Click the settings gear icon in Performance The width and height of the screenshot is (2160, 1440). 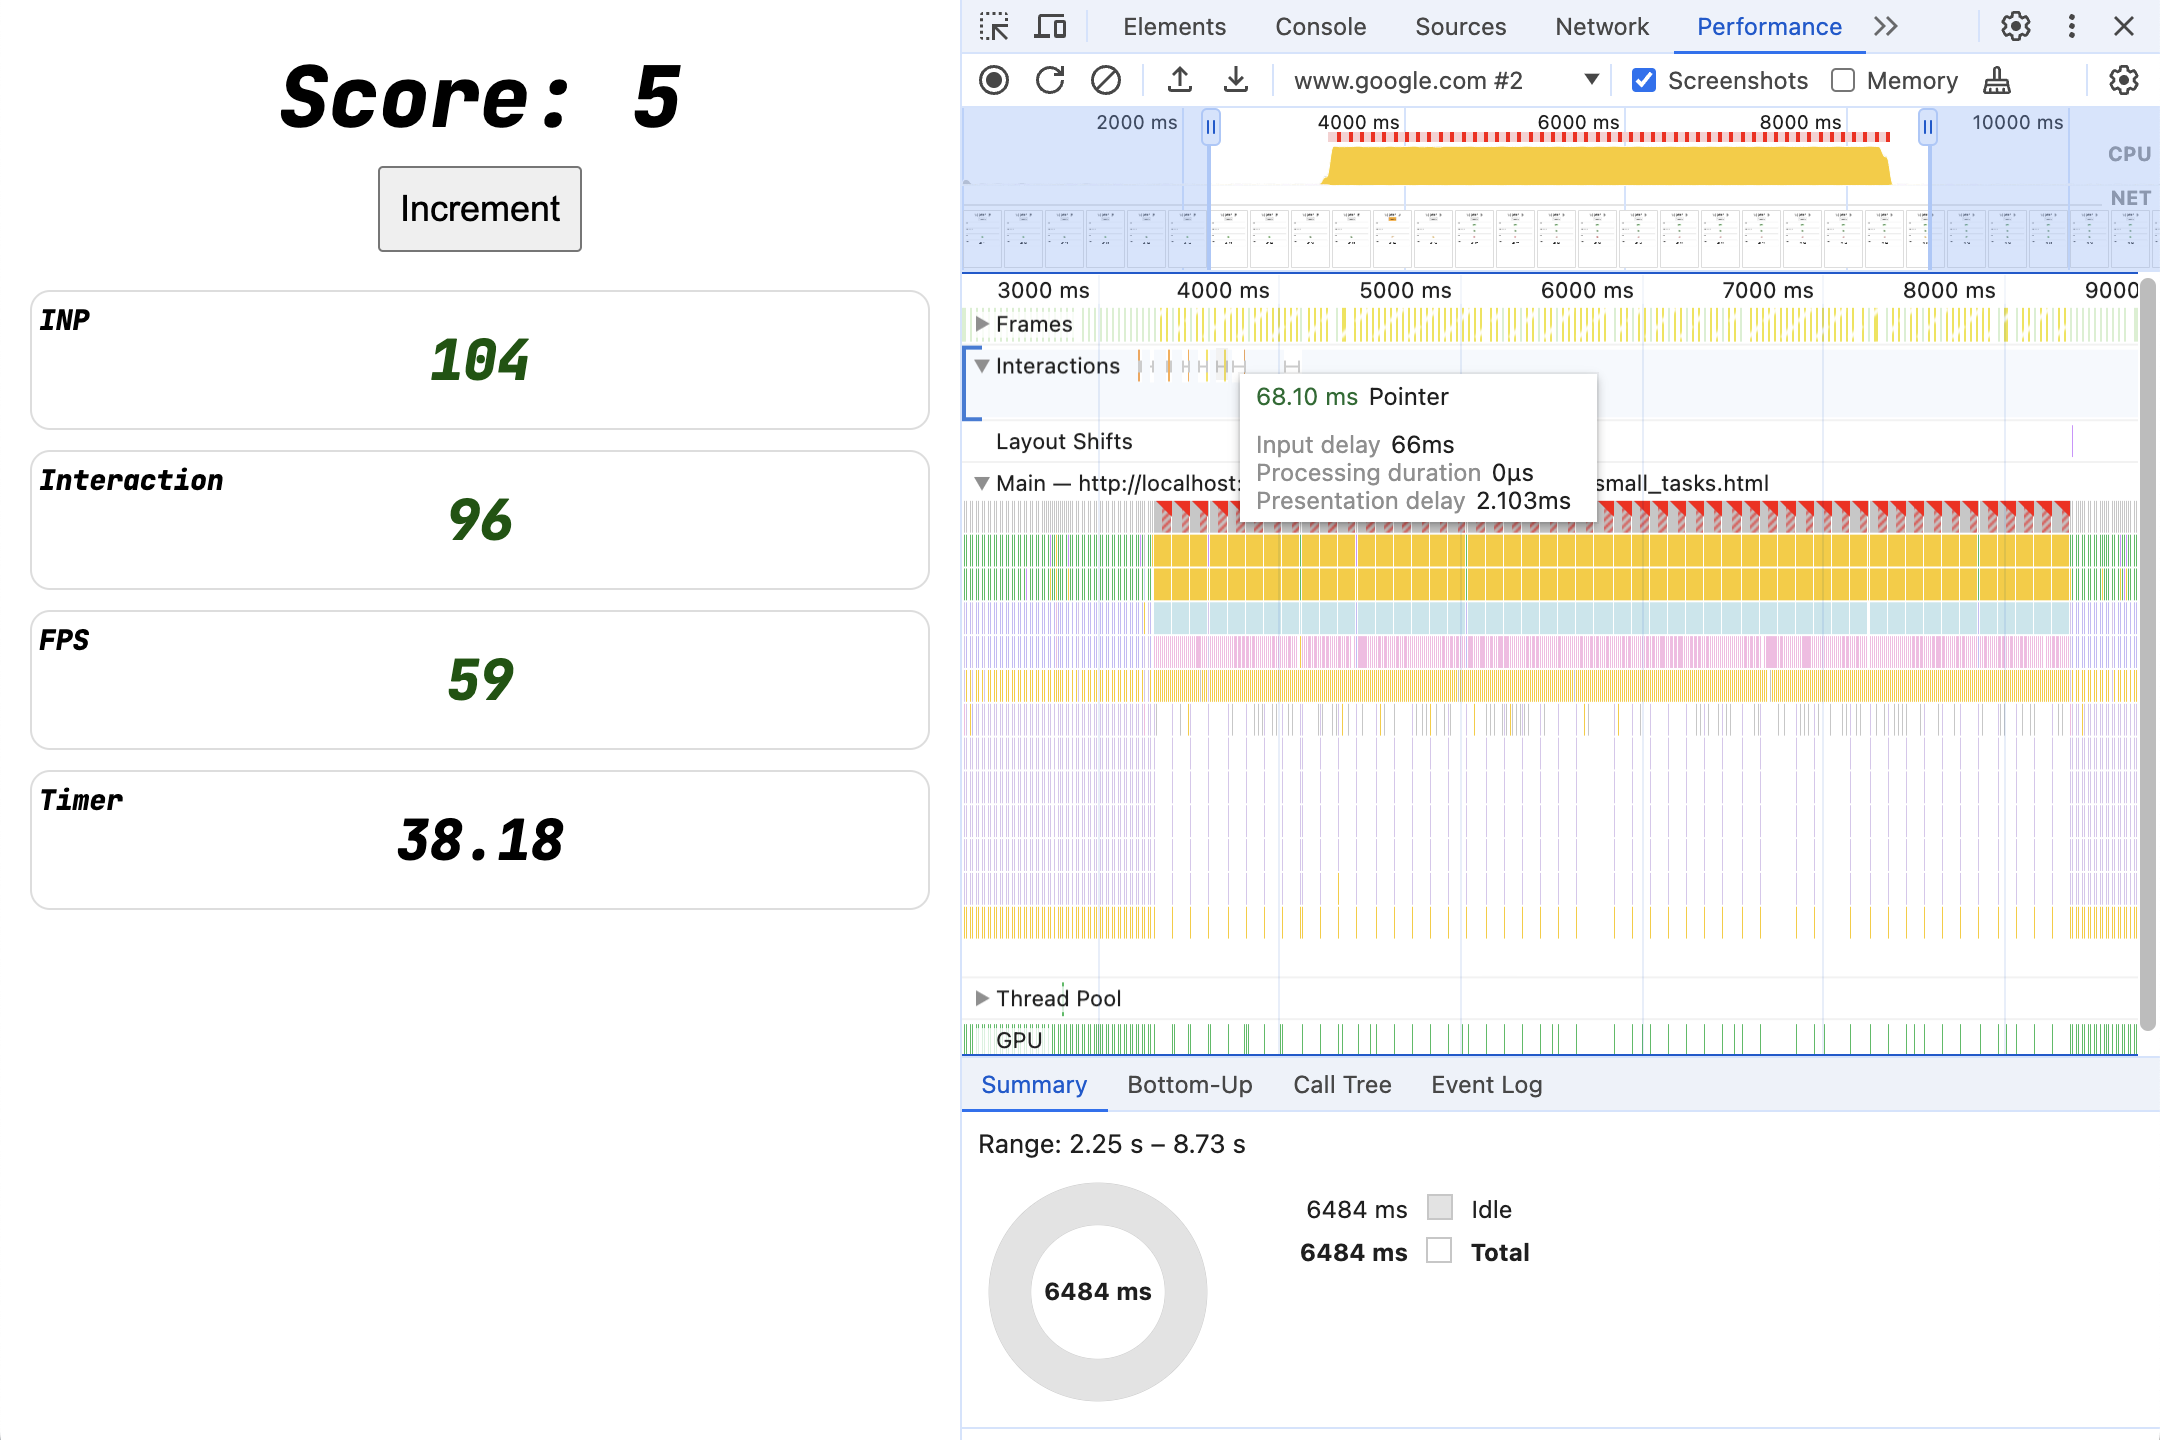(2123, 79)
